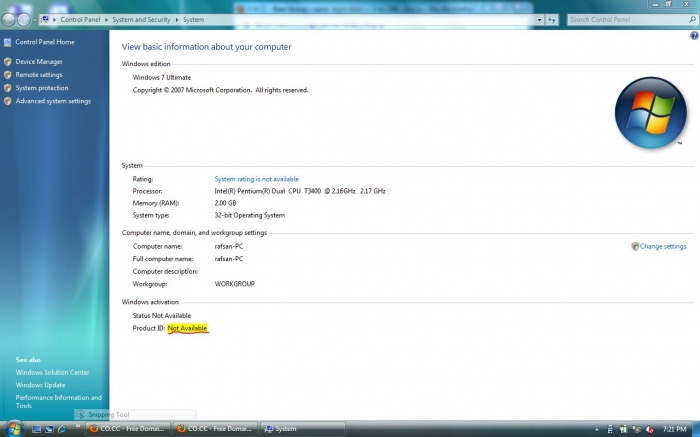Screen dimensions: 700x437
Task: Click the Device Manager shield icon
Action: point(8,62)
